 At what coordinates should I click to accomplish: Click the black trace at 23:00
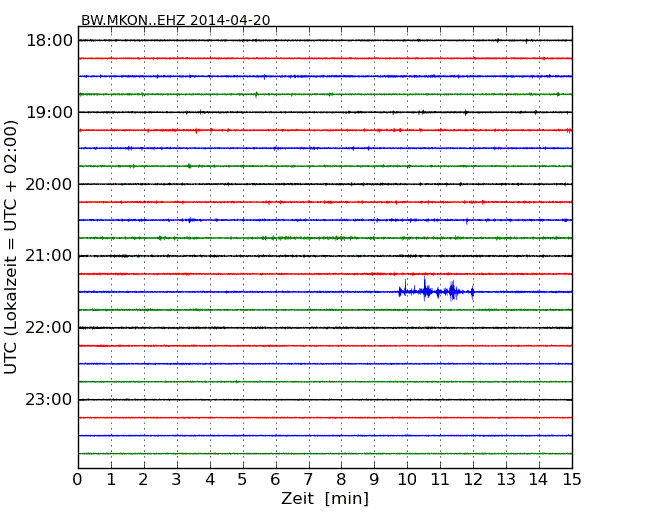click(x=325, y=400)
